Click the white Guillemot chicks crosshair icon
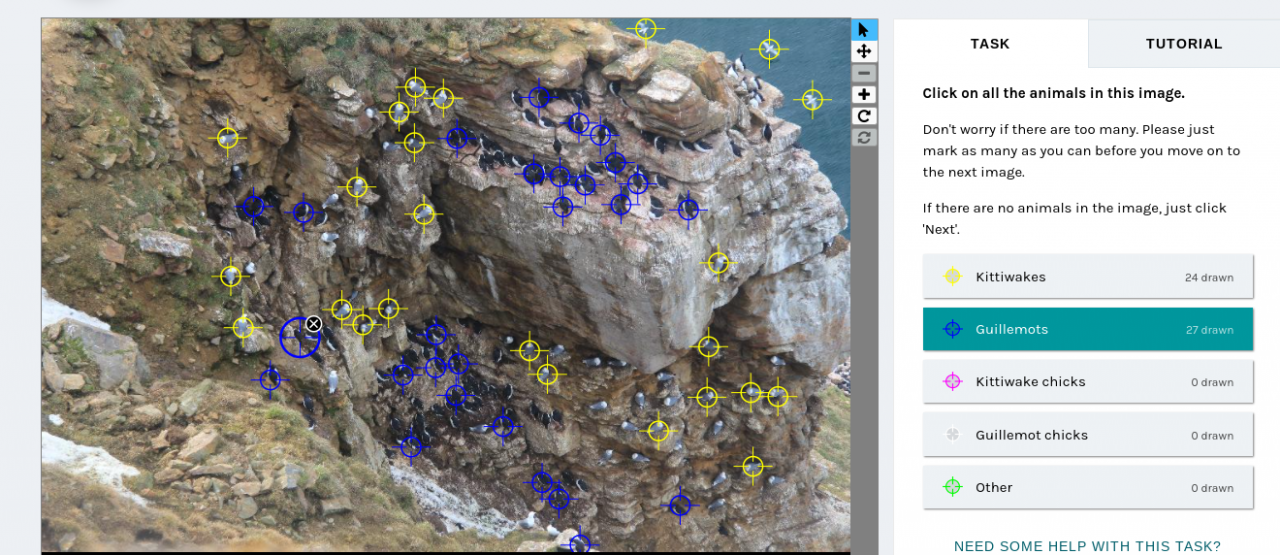The width and height of the screenshot is (1280, 555). [x=953, y=435]
